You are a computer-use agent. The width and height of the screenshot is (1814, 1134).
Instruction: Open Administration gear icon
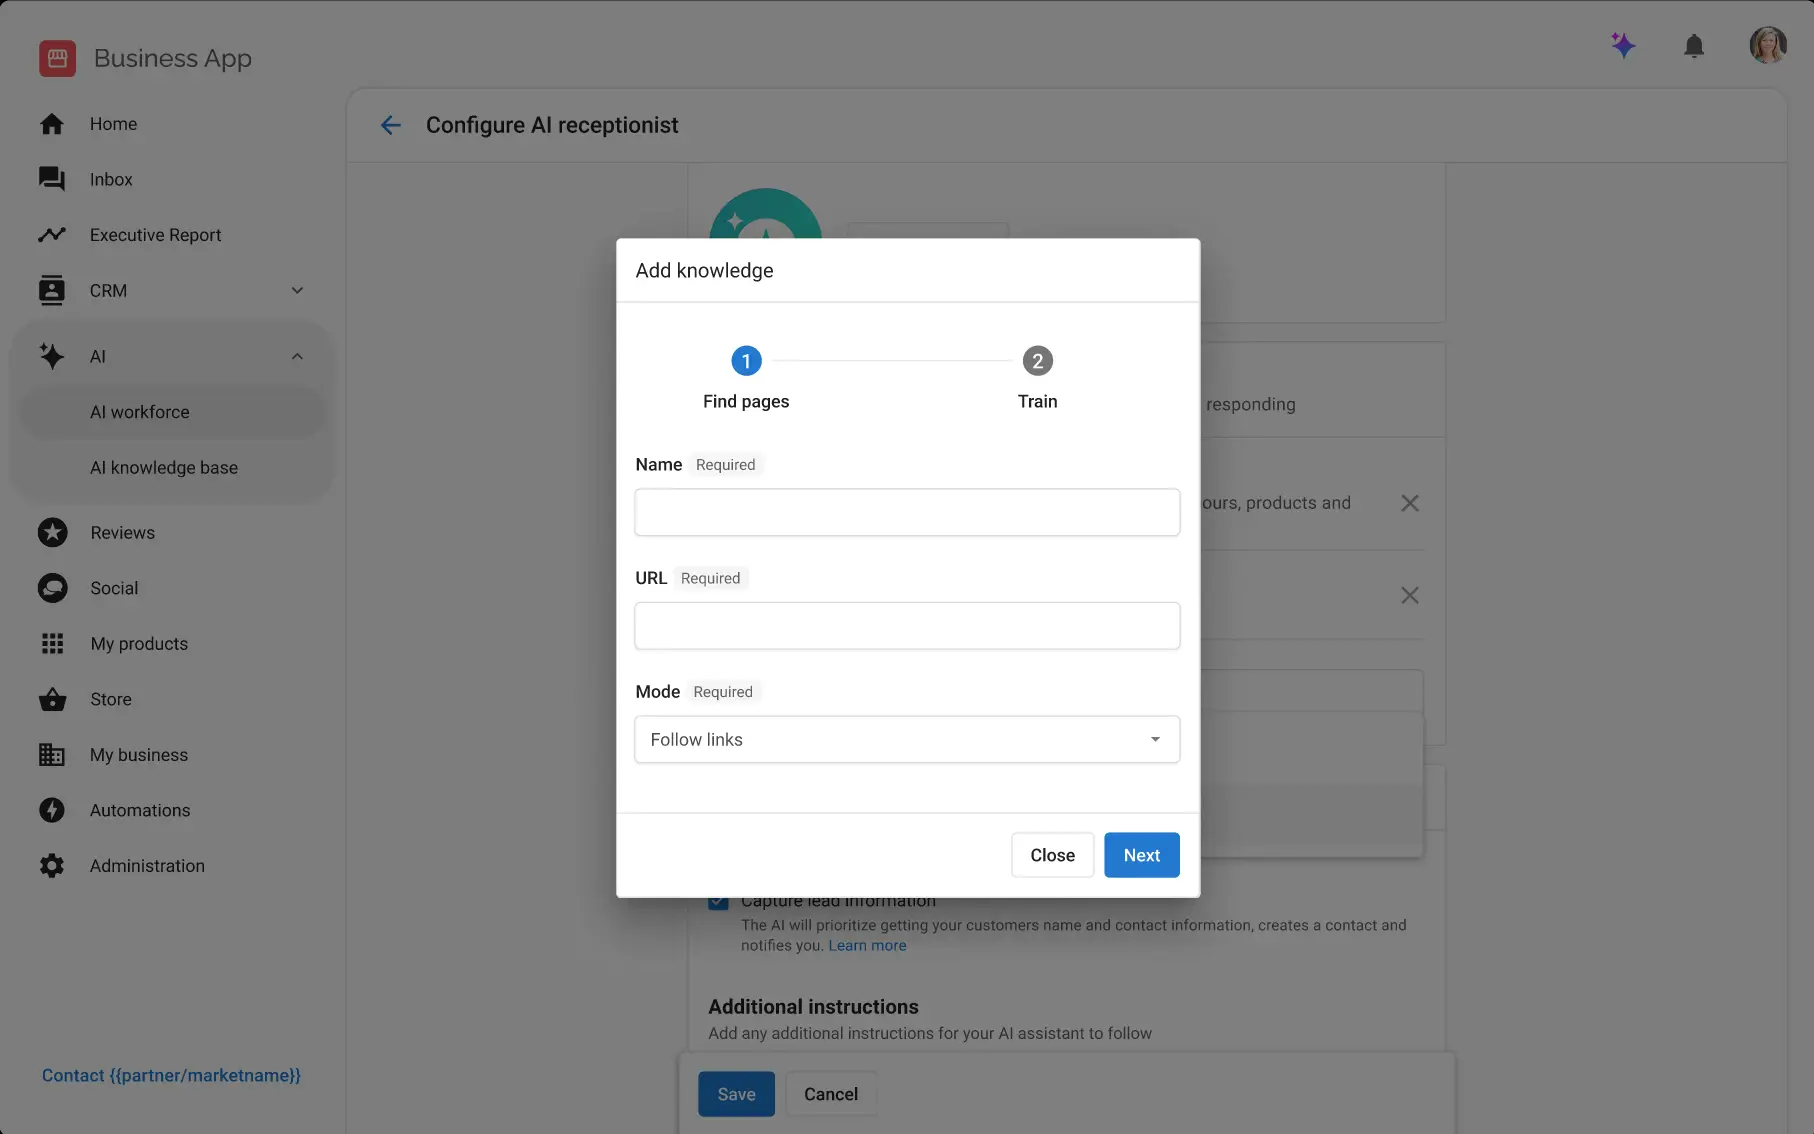pyautogui.click(x=52, y=866)
